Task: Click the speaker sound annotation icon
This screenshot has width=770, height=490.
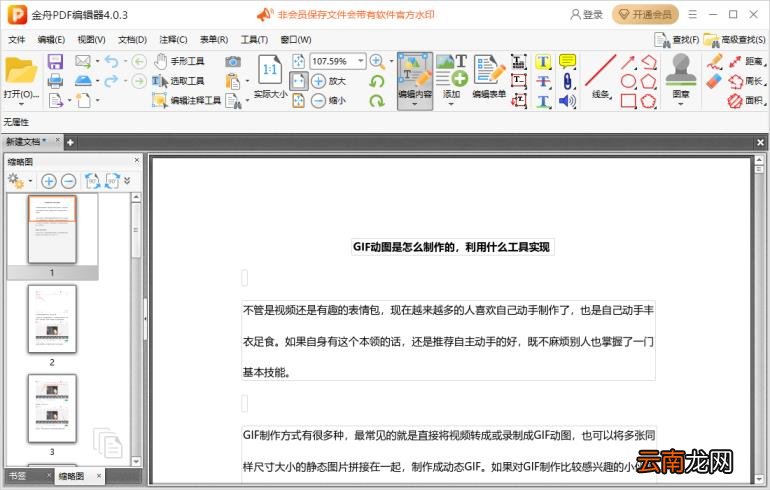Action: pos(567,101)
